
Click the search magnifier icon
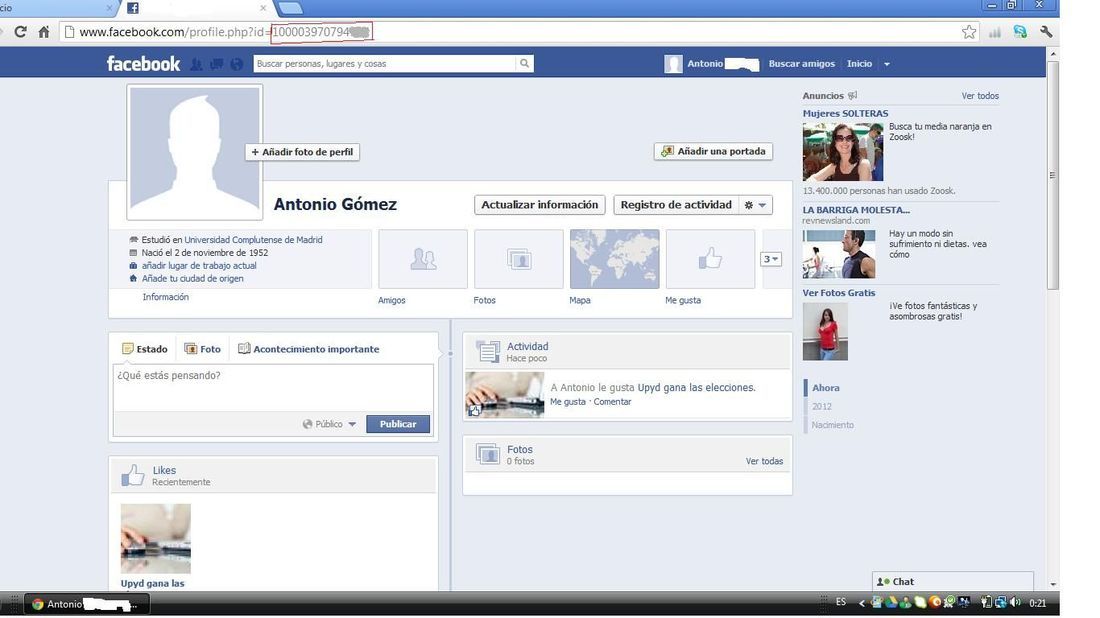(x=524, y=63)
